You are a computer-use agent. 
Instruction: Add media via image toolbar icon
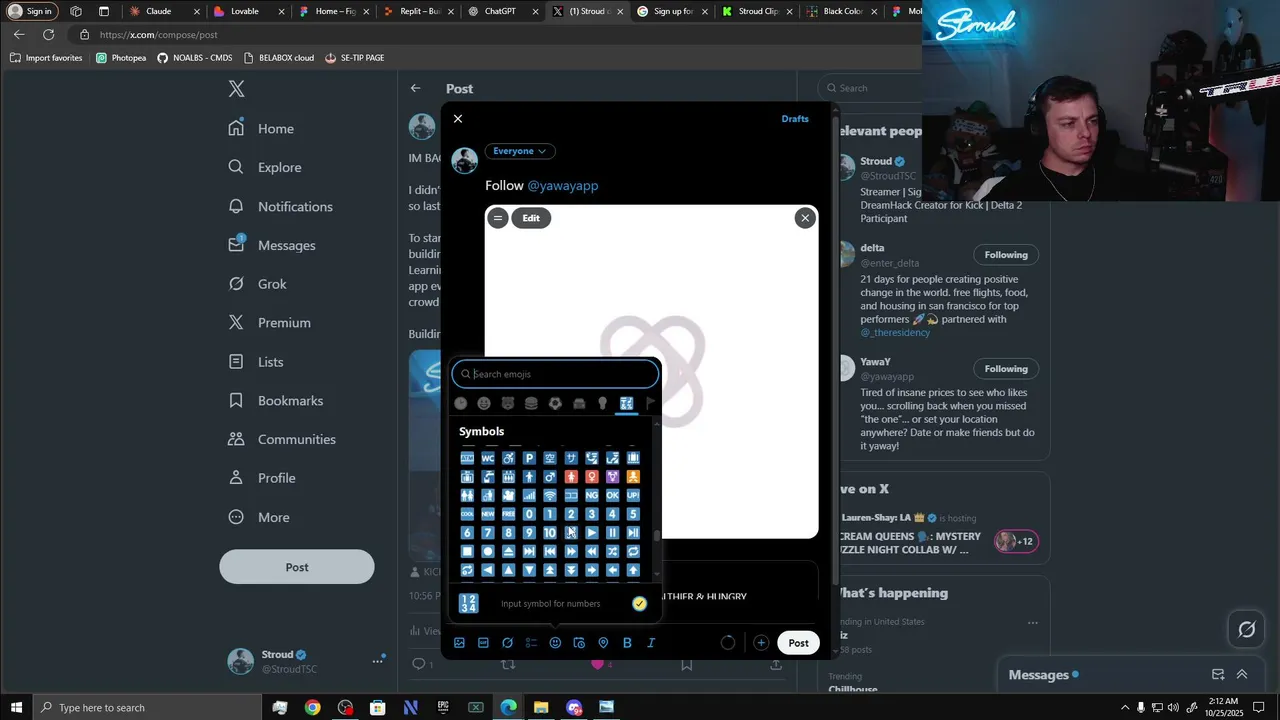(459, 643)
